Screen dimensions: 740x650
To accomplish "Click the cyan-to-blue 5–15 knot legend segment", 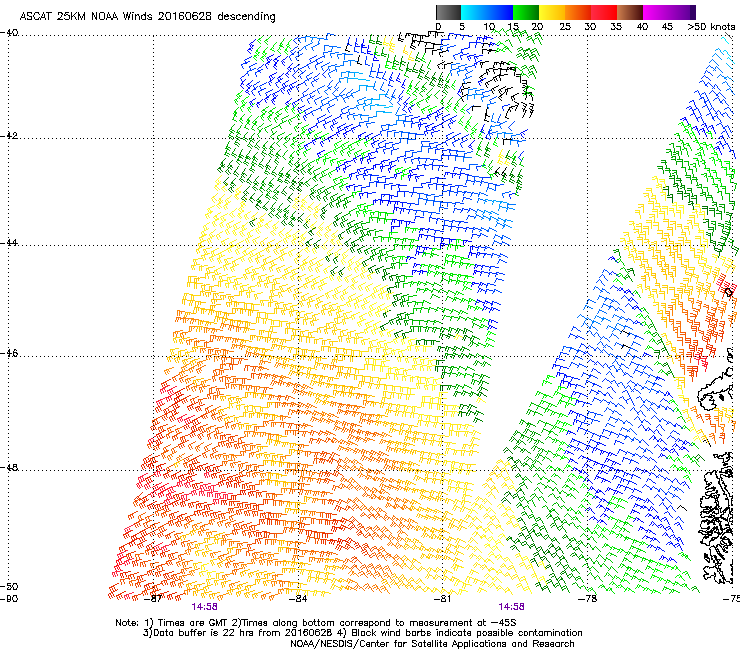I will (487, 12).
